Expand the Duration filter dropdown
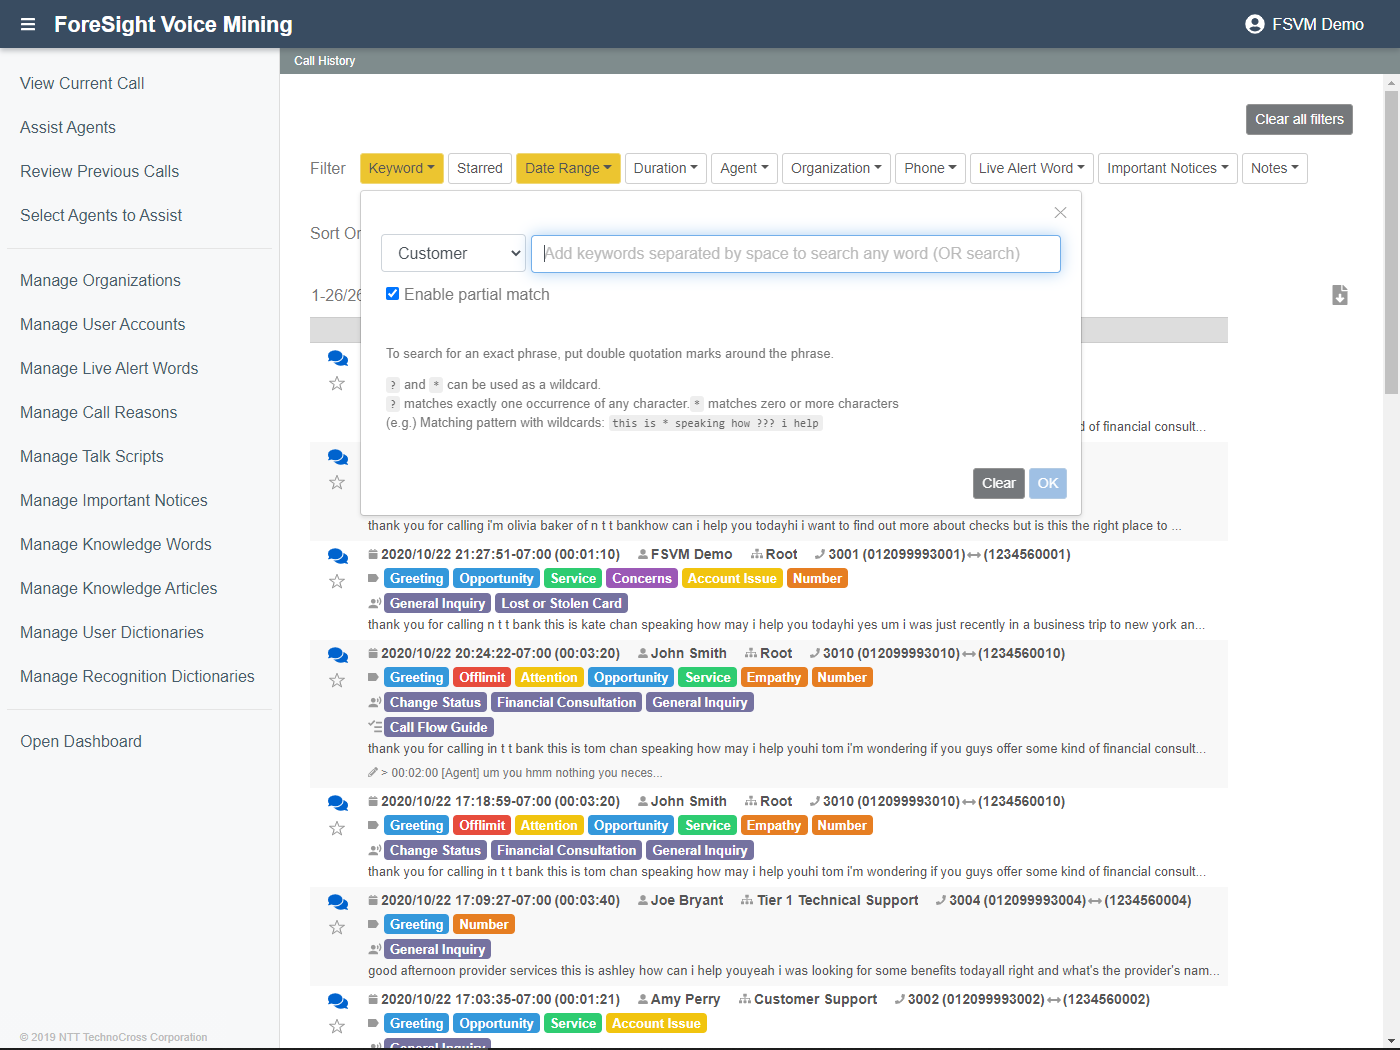 coord(665,168)
